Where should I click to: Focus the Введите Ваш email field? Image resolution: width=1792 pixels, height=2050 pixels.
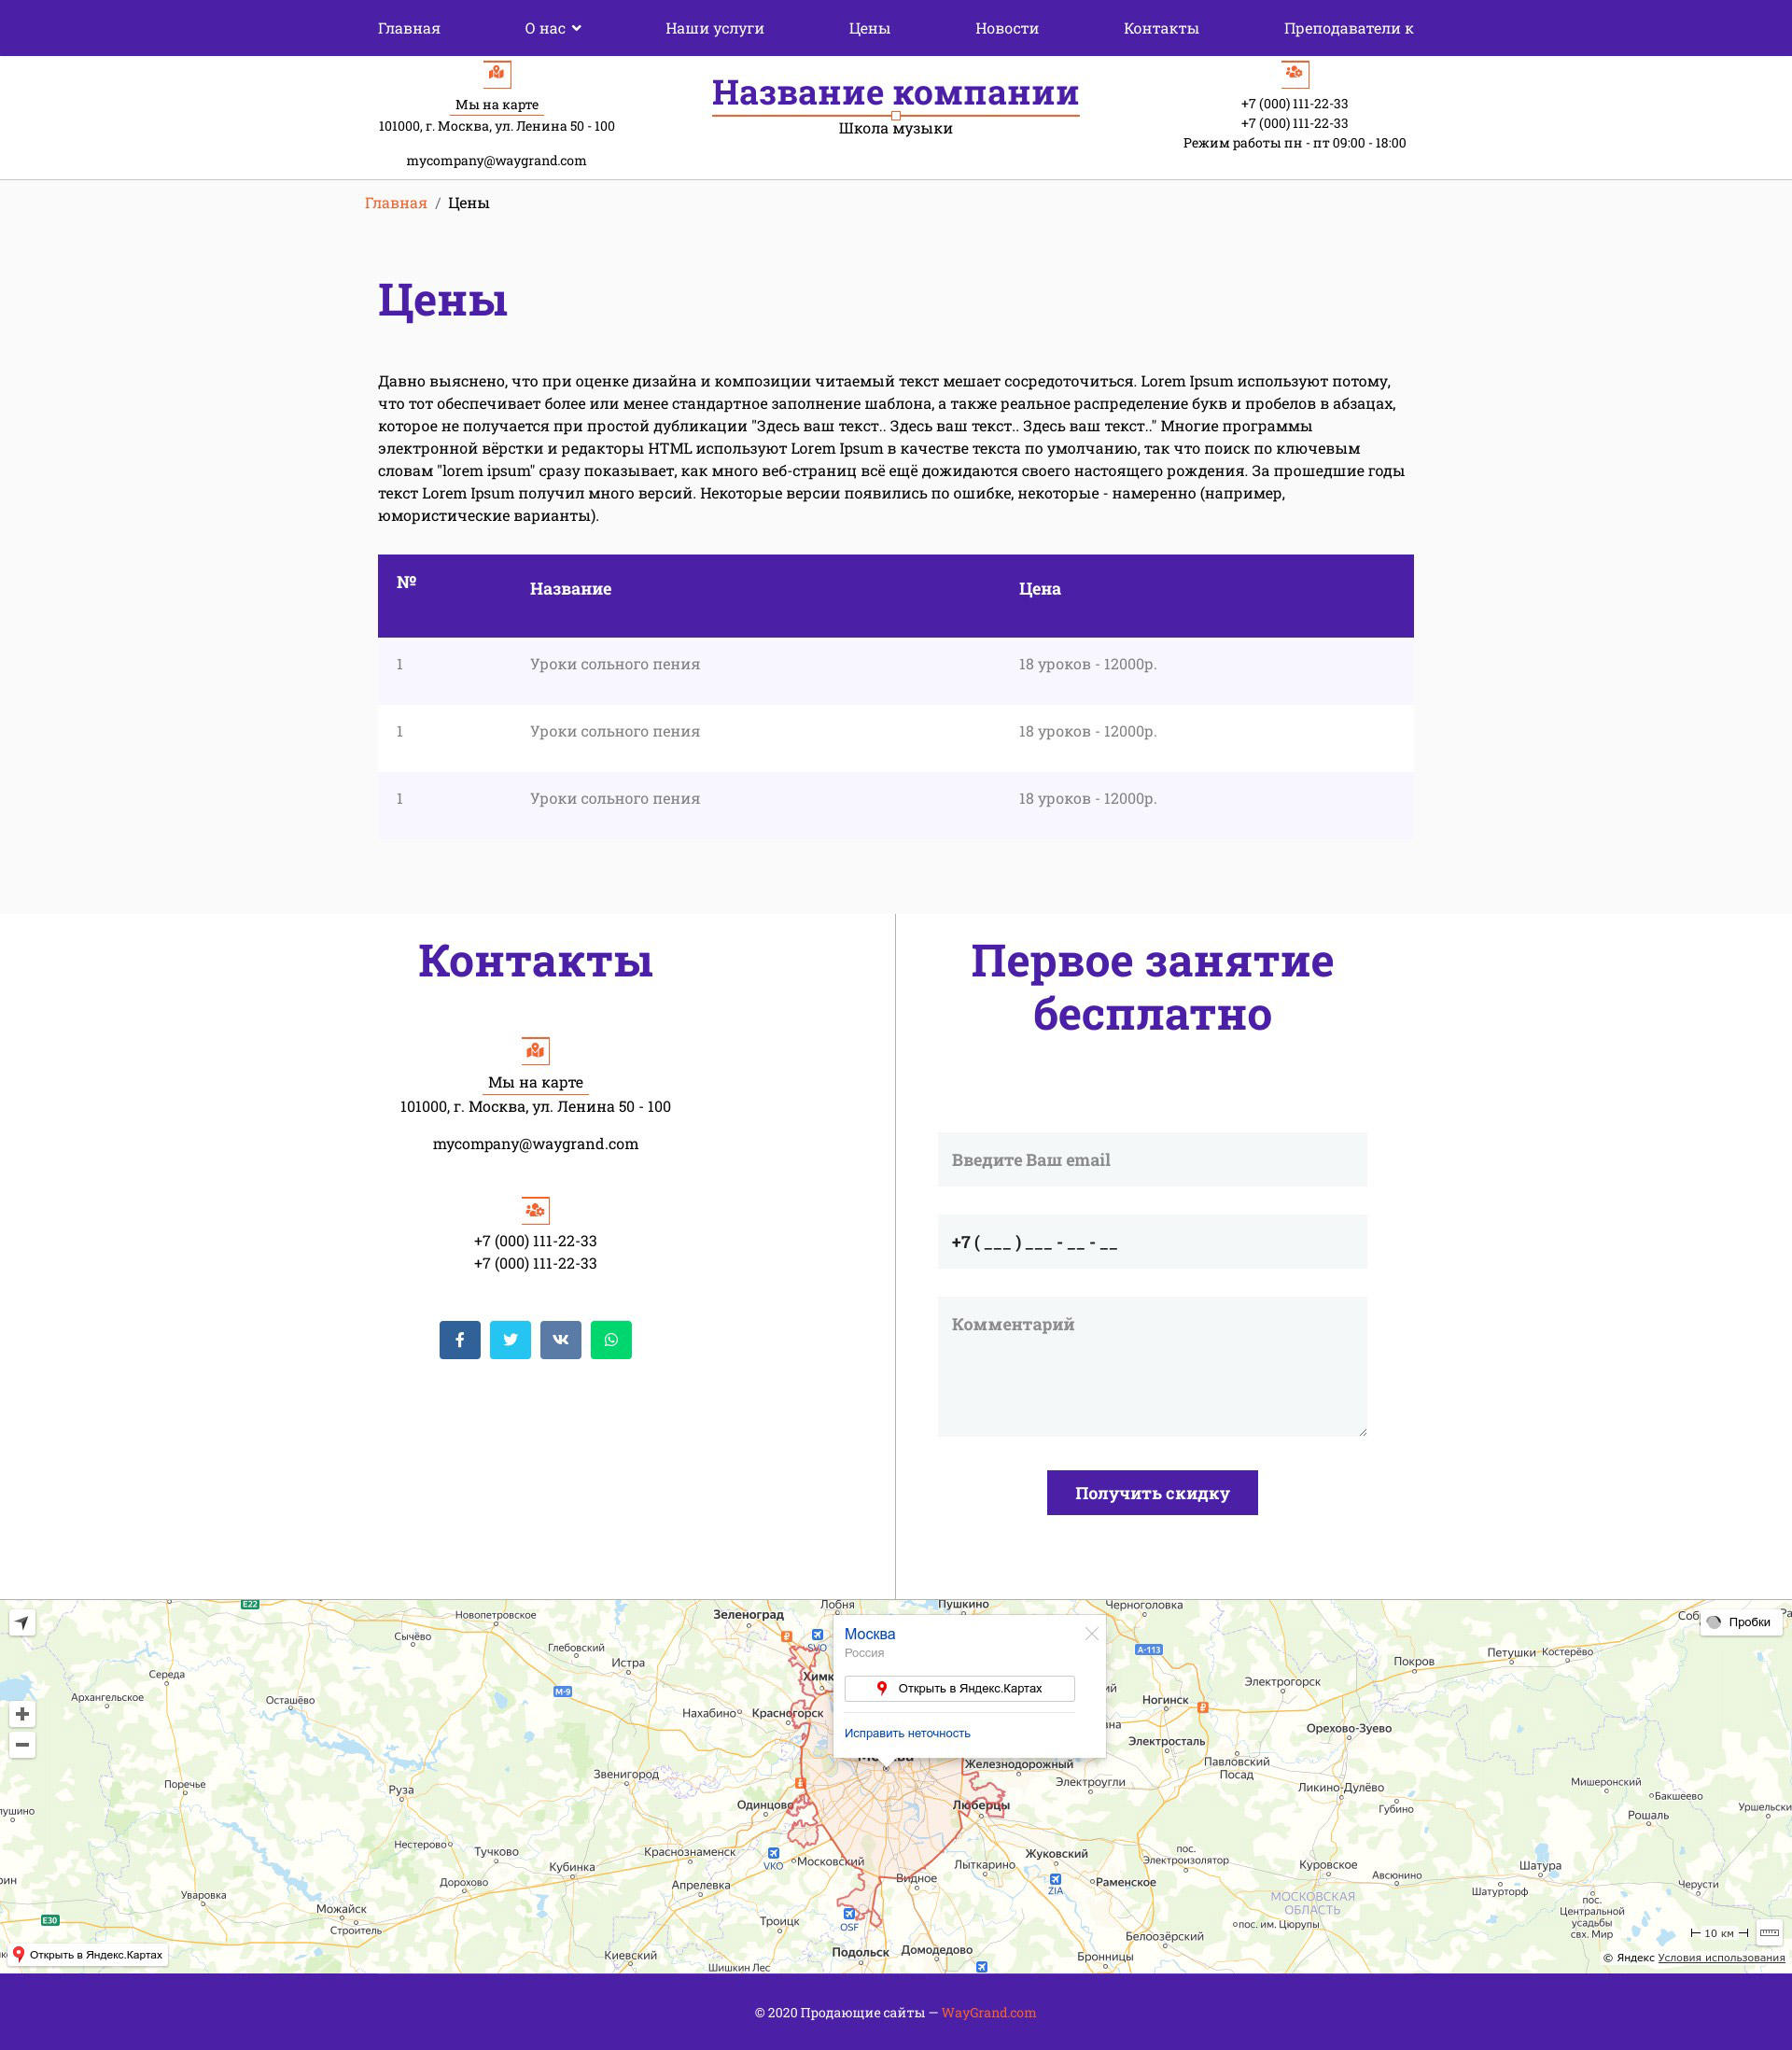(1152, 1160)
